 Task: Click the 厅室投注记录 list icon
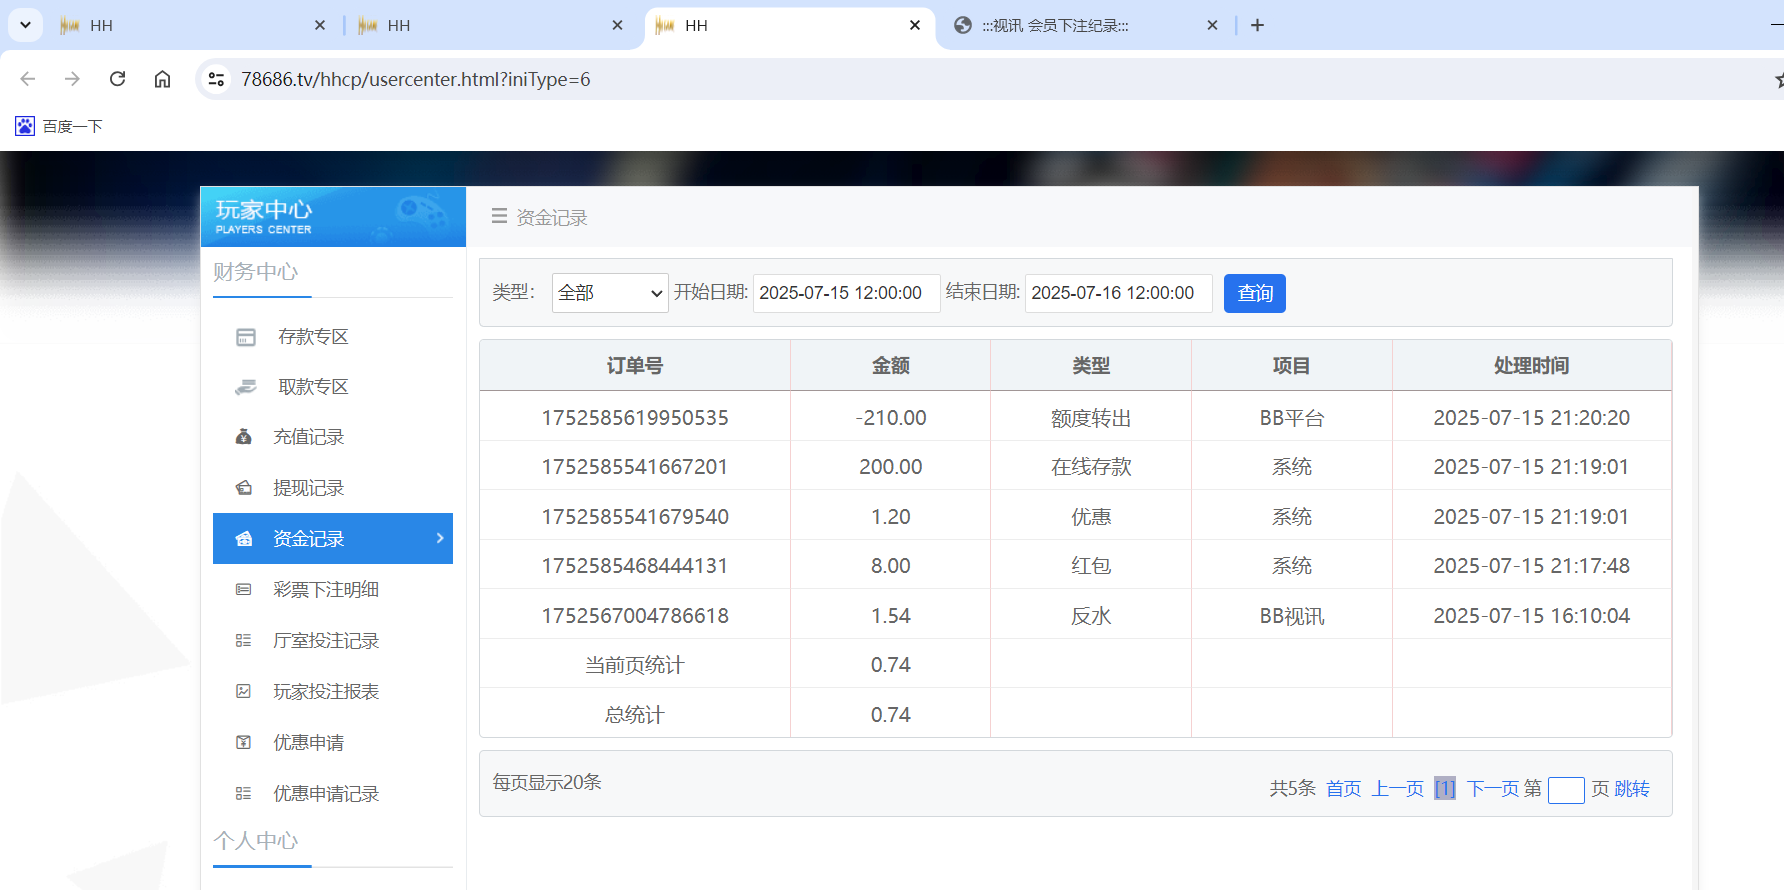(243, 641)
